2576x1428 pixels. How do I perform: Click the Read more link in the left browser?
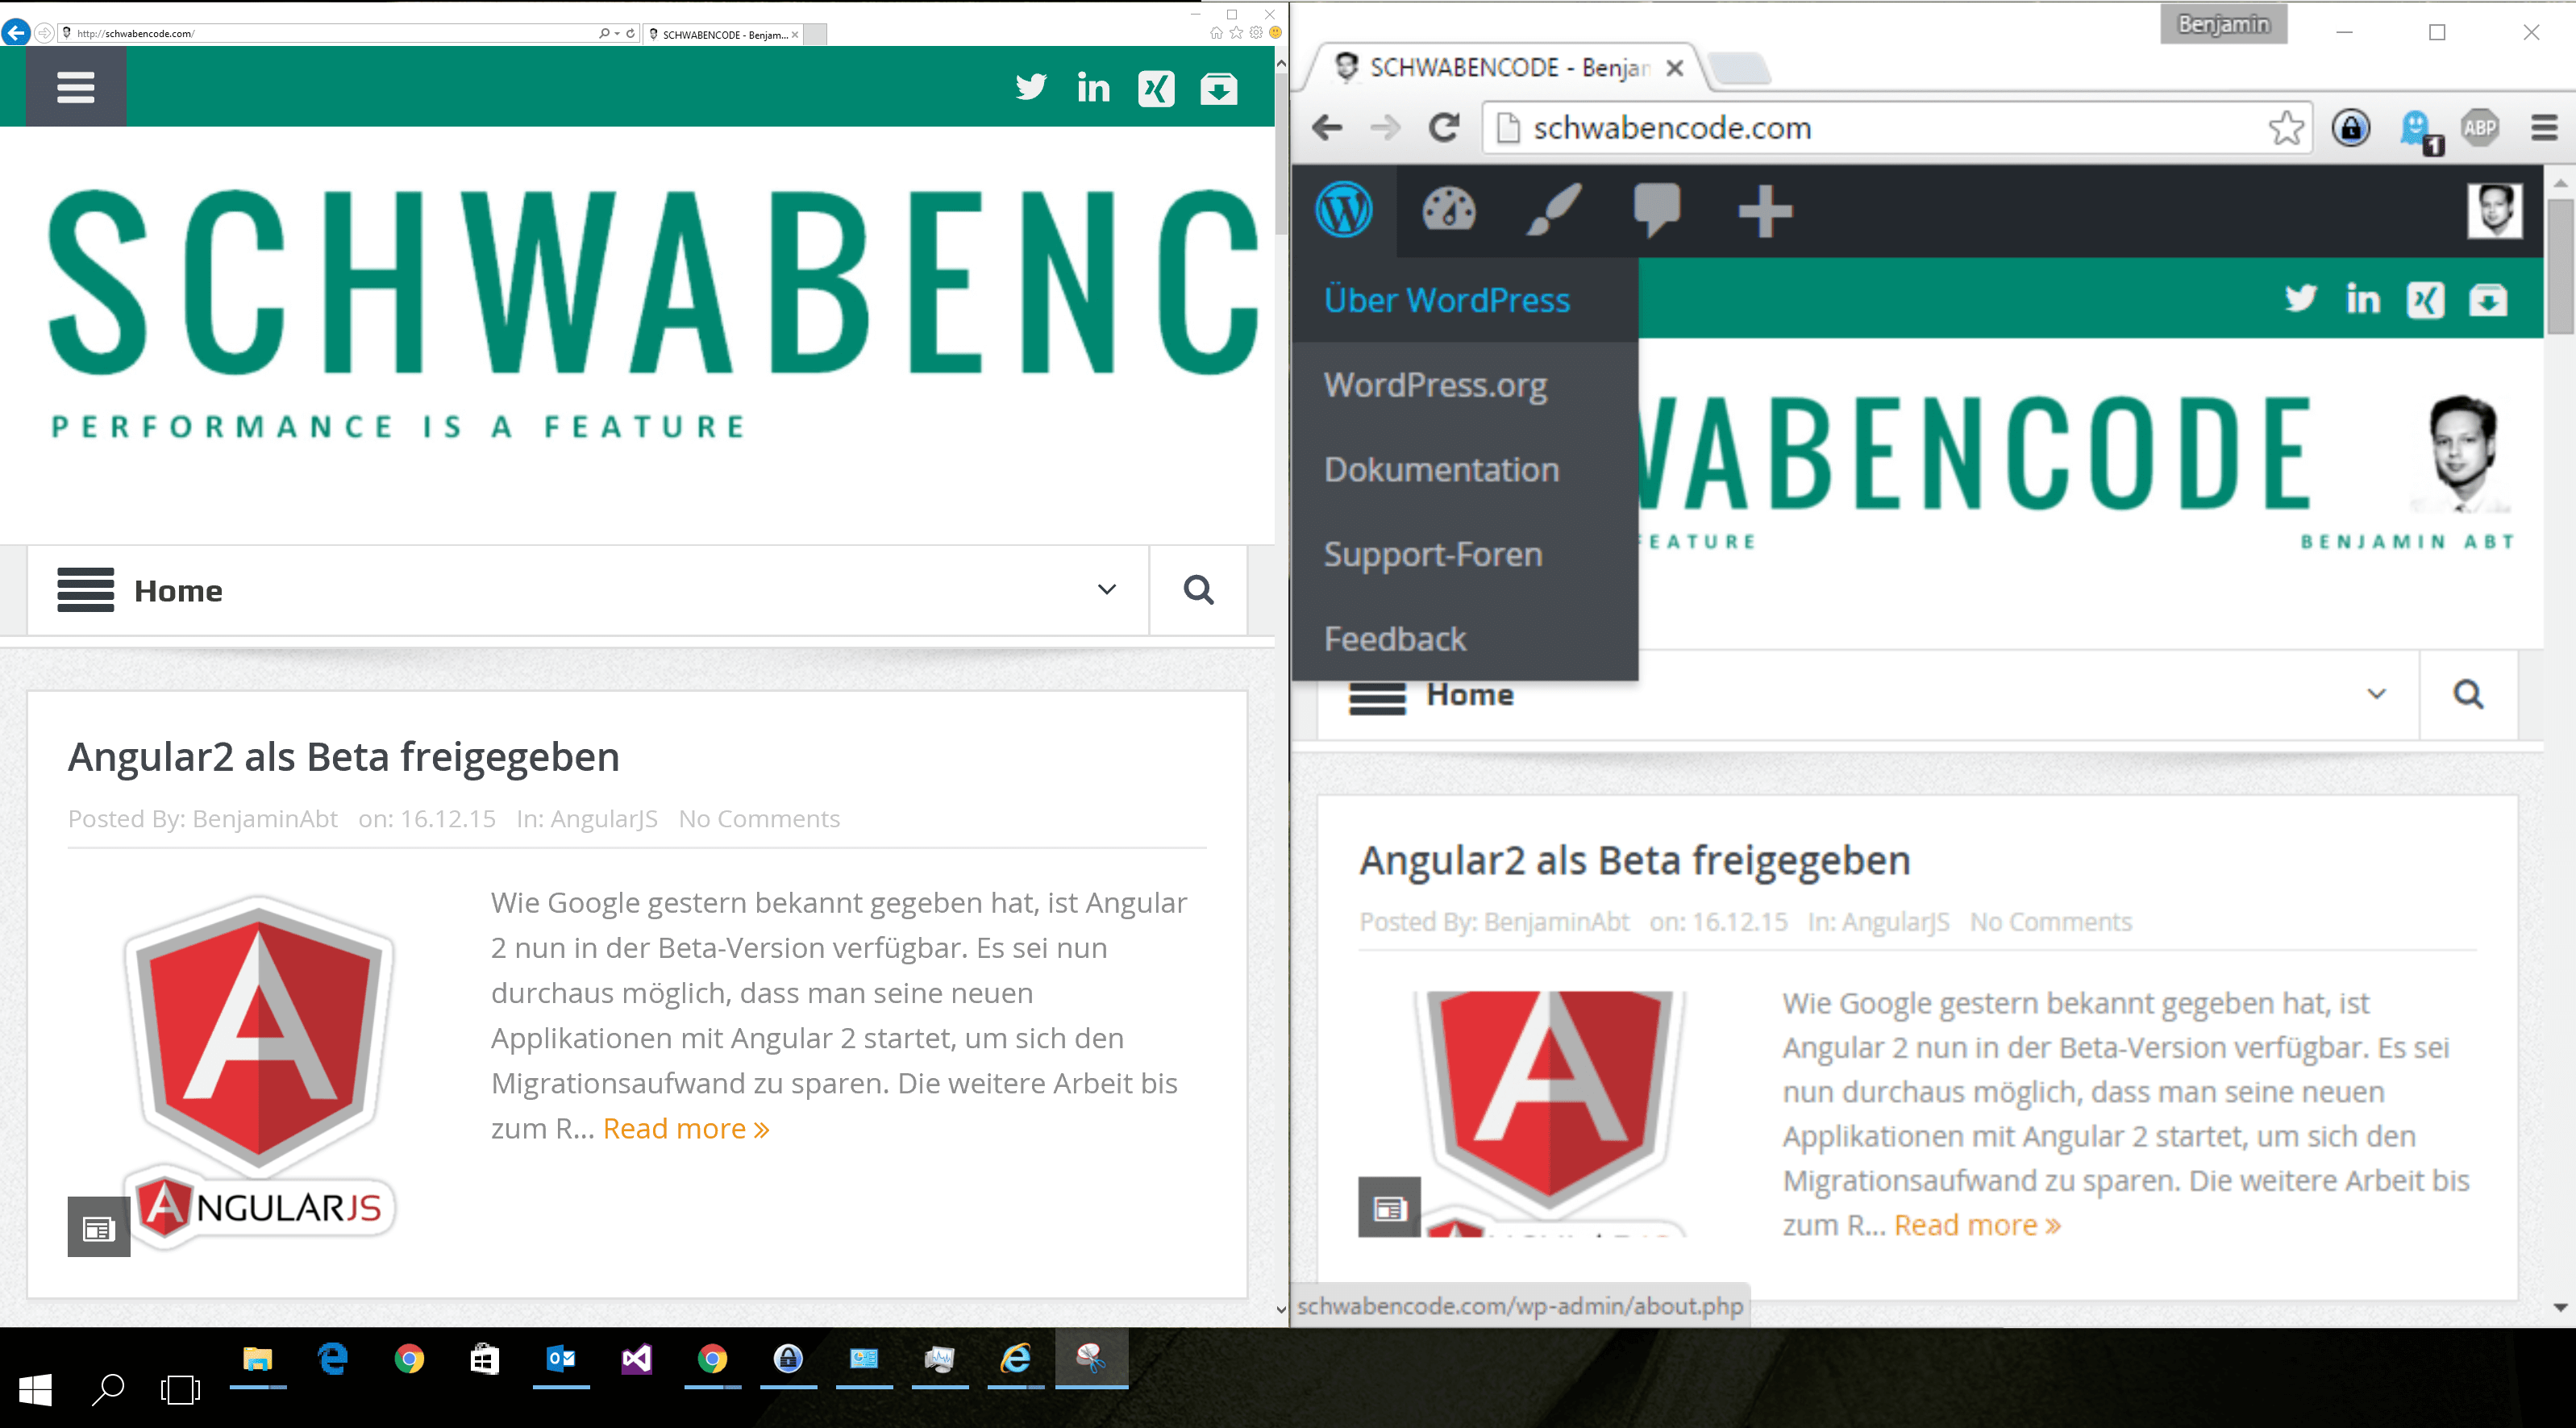point(685,1129)
